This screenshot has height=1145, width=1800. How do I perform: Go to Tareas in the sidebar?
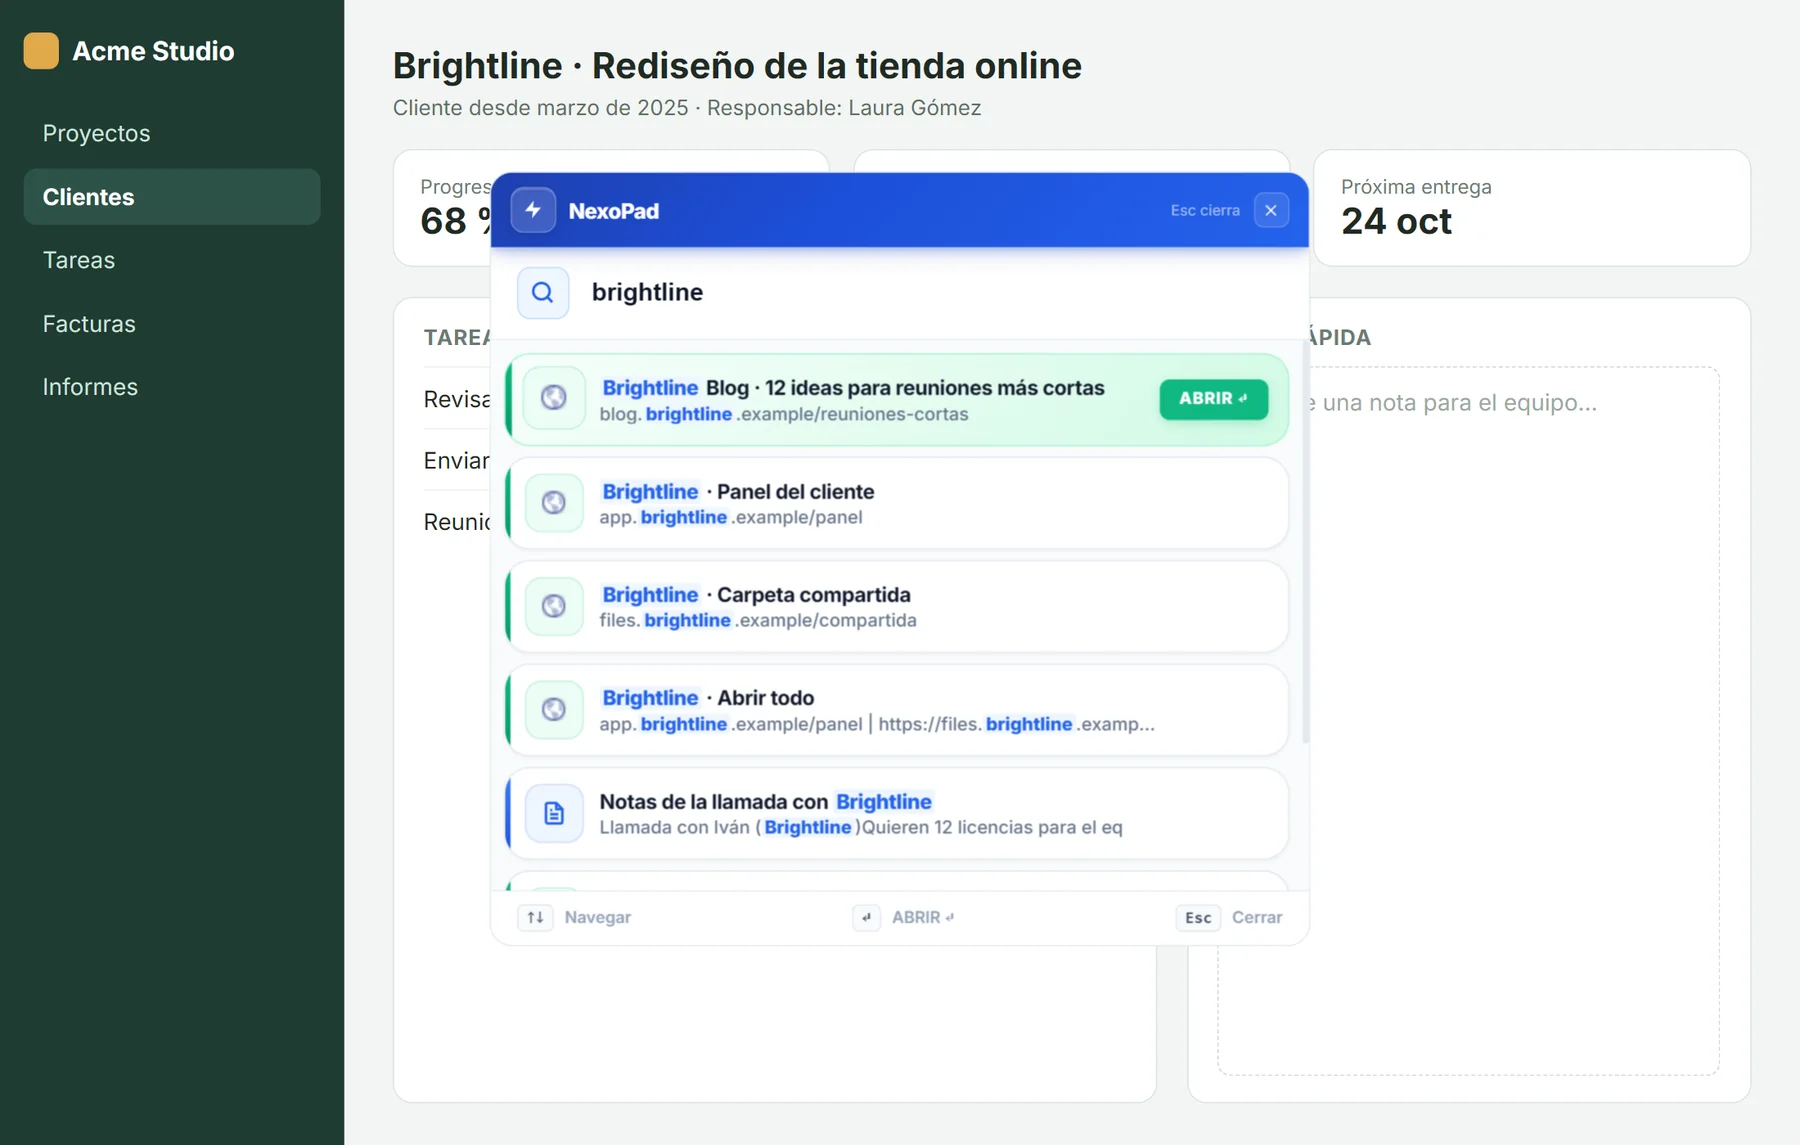pos(172,260)
